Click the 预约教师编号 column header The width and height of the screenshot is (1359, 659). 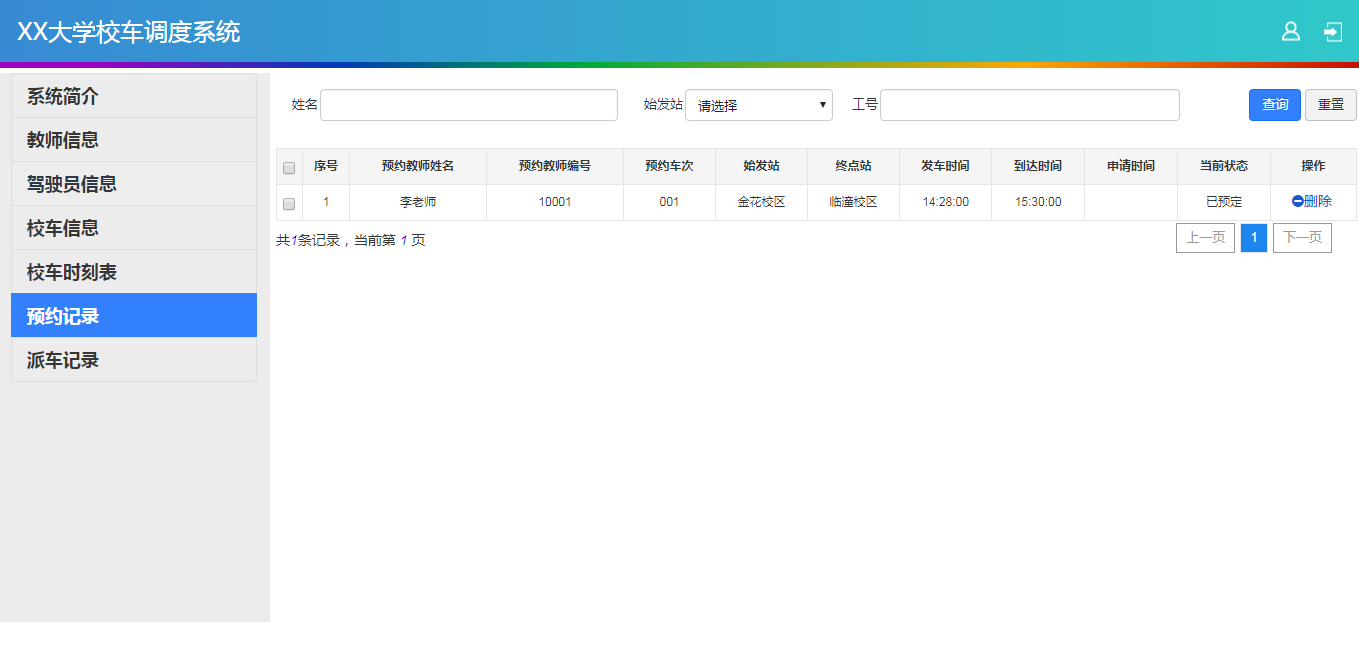coord(555,166)
